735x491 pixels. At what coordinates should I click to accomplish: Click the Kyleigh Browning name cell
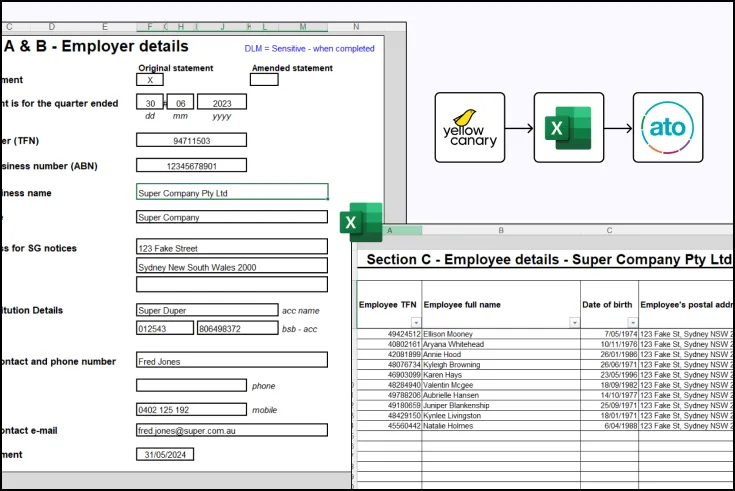point(501,364)
